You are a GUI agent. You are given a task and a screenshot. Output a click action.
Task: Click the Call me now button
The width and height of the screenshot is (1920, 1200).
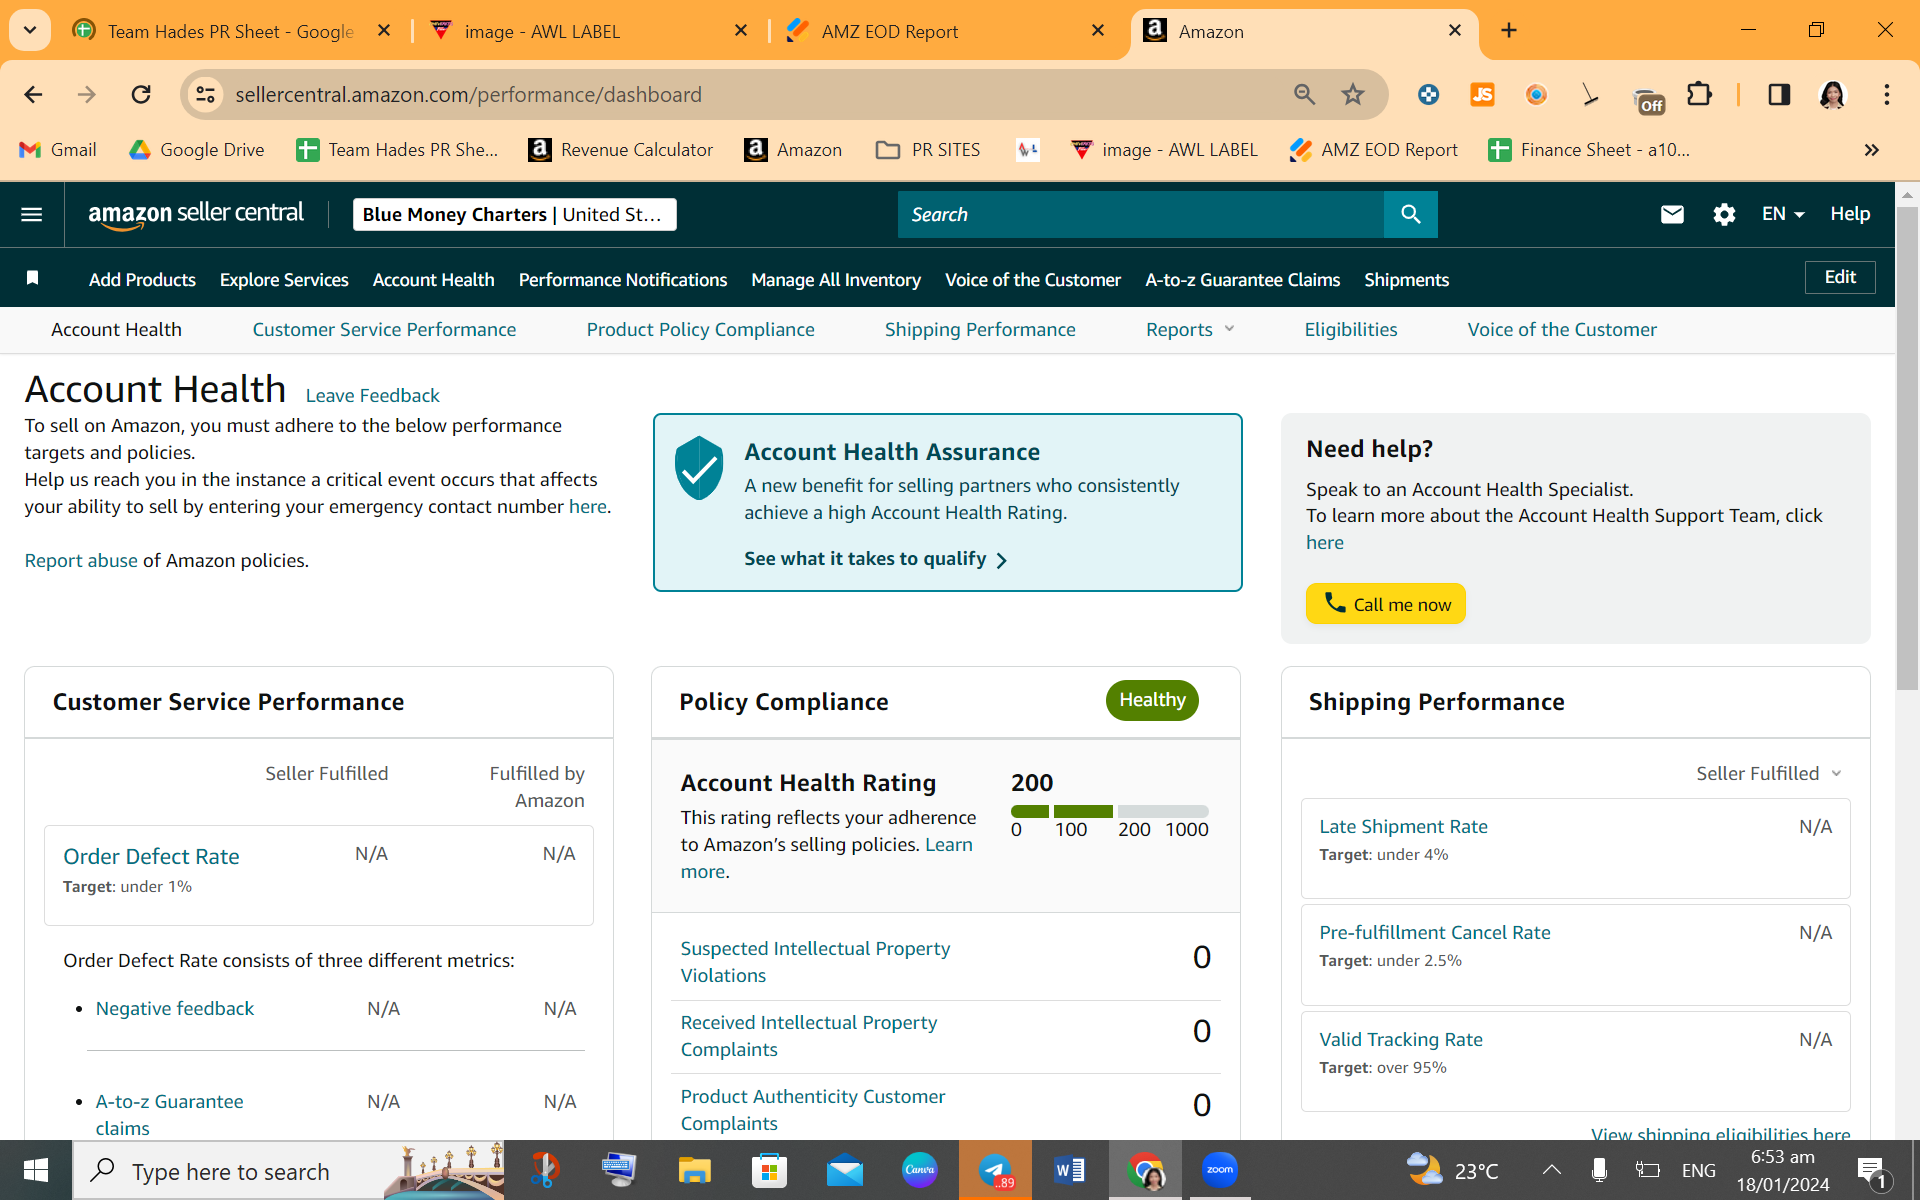point(1385,604)
